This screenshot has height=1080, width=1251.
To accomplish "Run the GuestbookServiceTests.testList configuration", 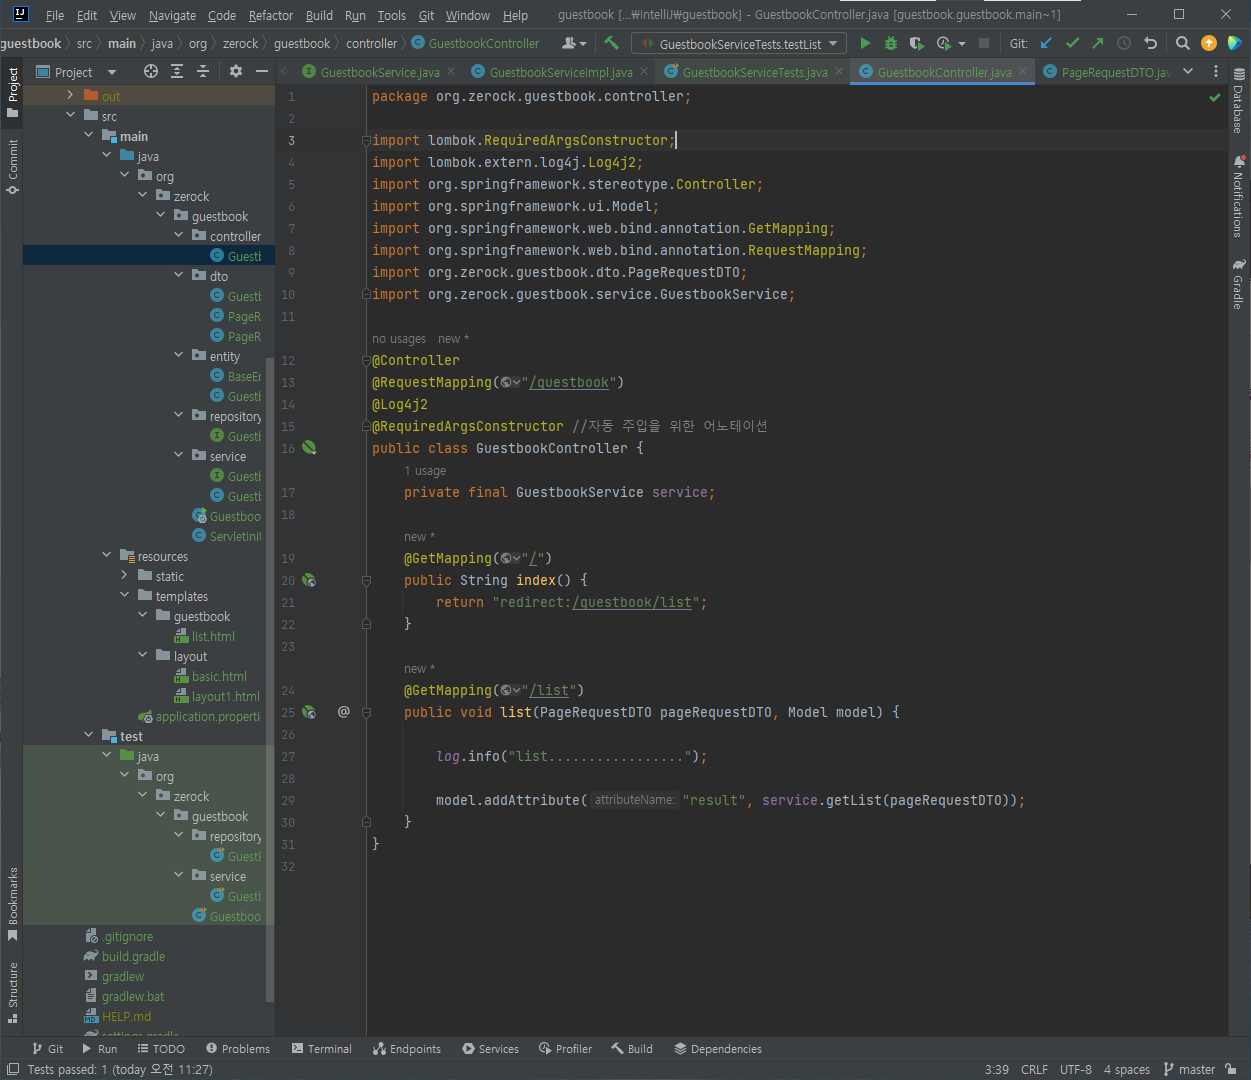I will coord(865,43).
